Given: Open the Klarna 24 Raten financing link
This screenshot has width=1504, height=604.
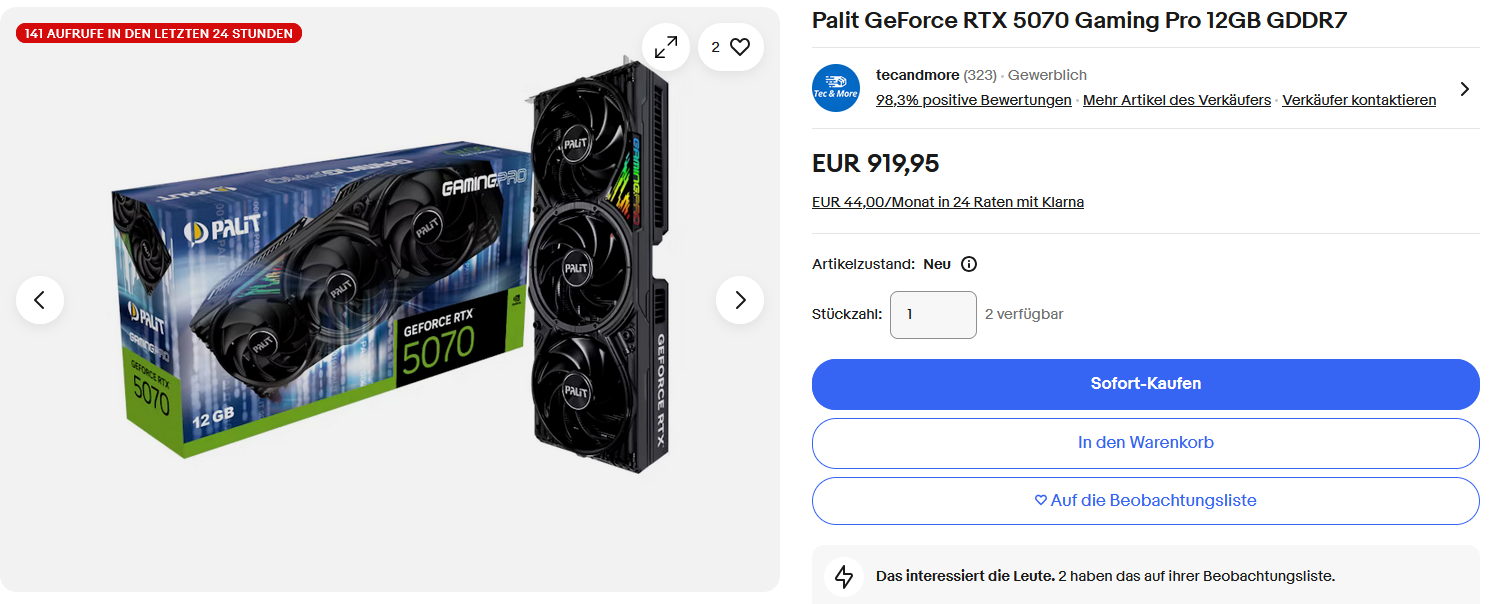Looking at the screenshot, I should (948, 202).
